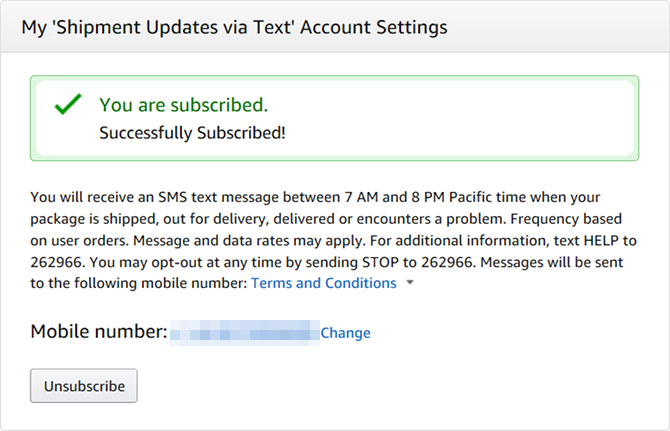Click the 'Successfully Subscribed!' message text
Image resolution: width=670 pixels, height=431 pixels.
(192, 133)
